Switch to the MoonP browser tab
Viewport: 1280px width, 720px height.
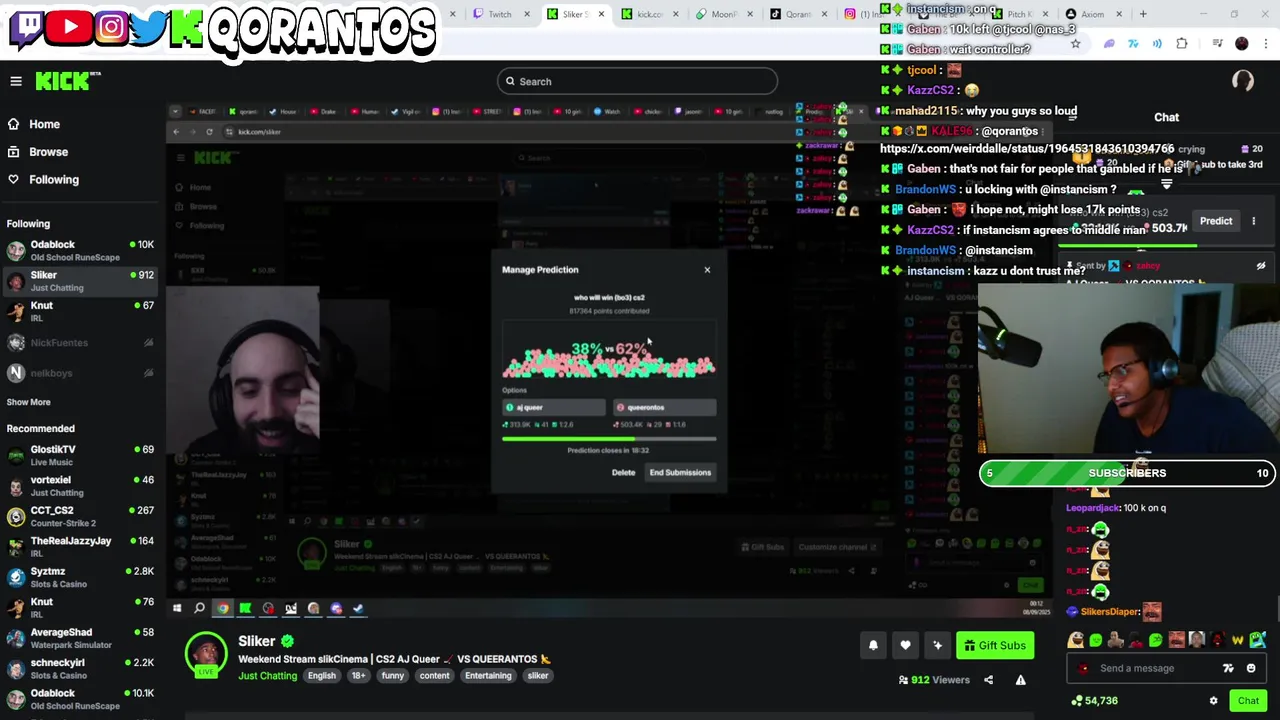tap(722, 14)
